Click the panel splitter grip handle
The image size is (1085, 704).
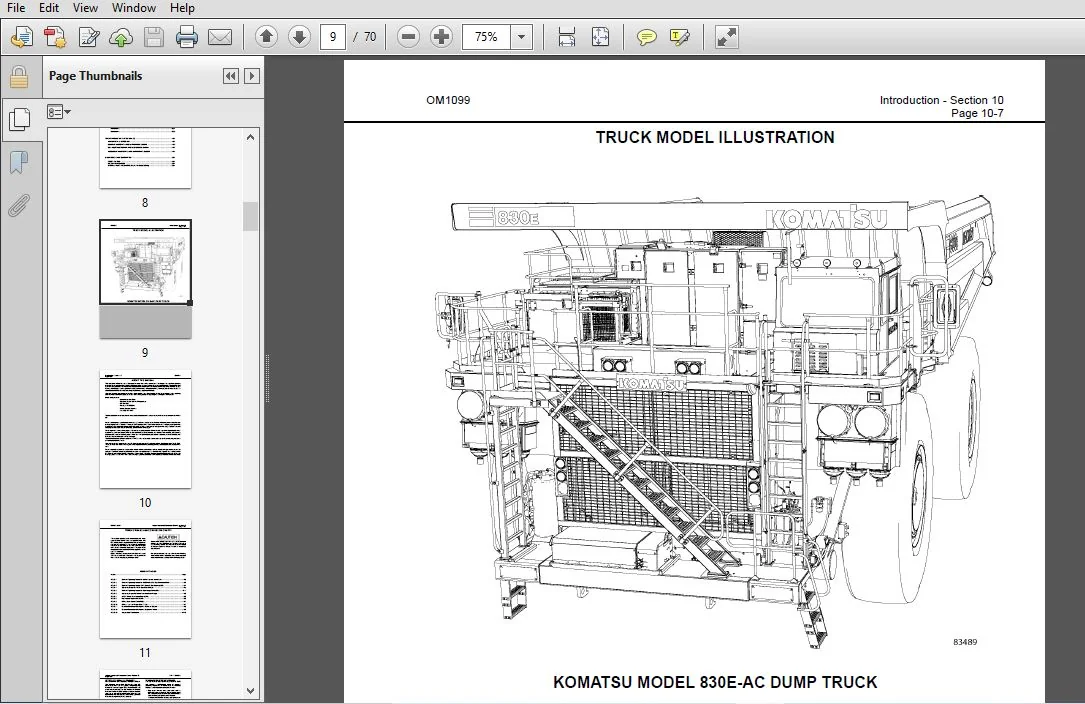click(x=267, y=379)
